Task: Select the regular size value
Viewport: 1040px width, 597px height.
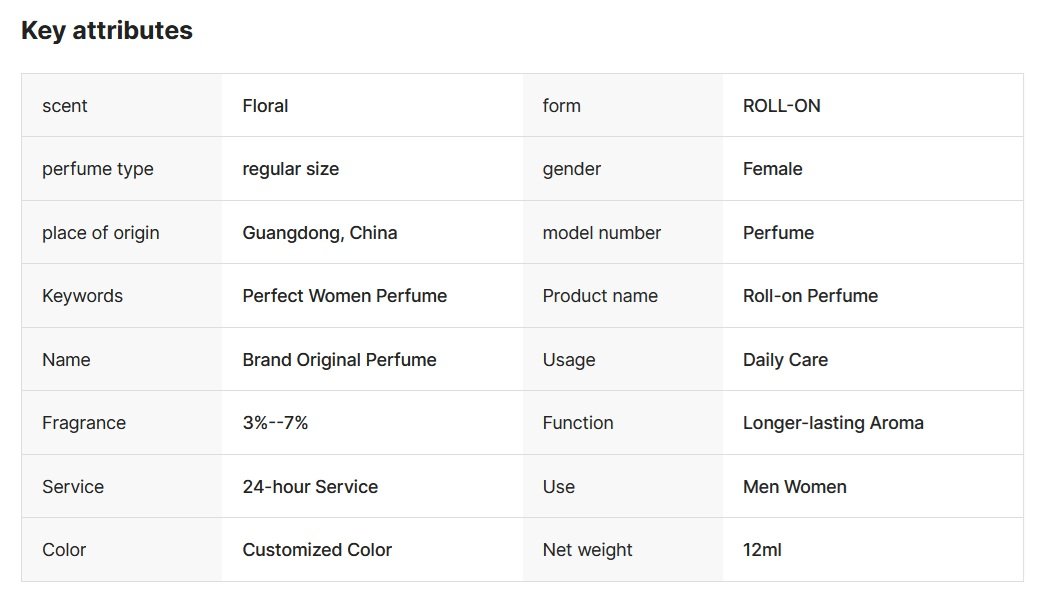Action: [290, 169]
